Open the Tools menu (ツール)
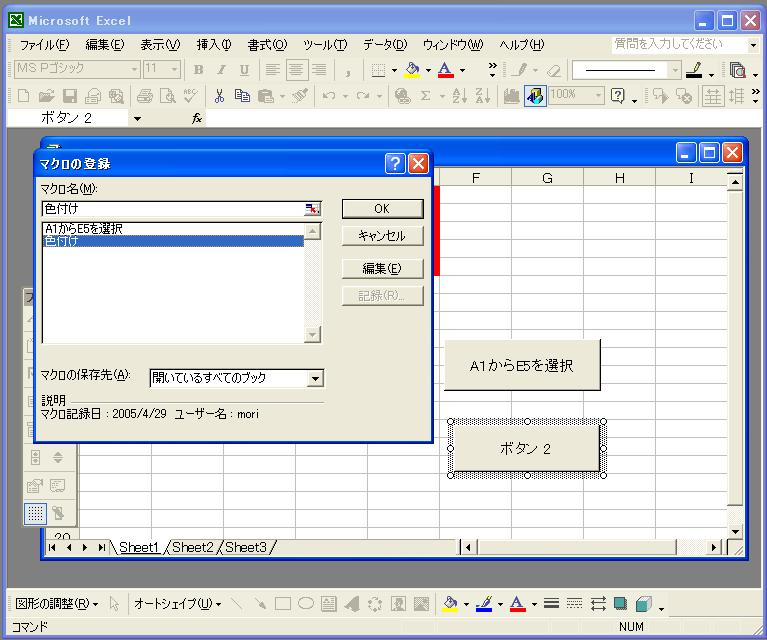This screenshot has height=640, width=767. pyautogui.click(x=325, y=45)
